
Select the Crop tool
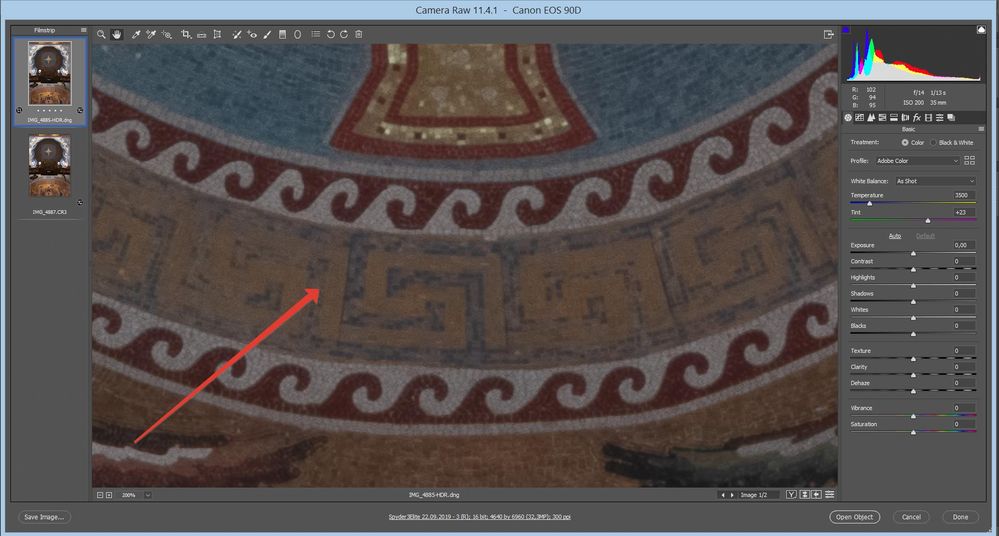(x=186, y=34)
